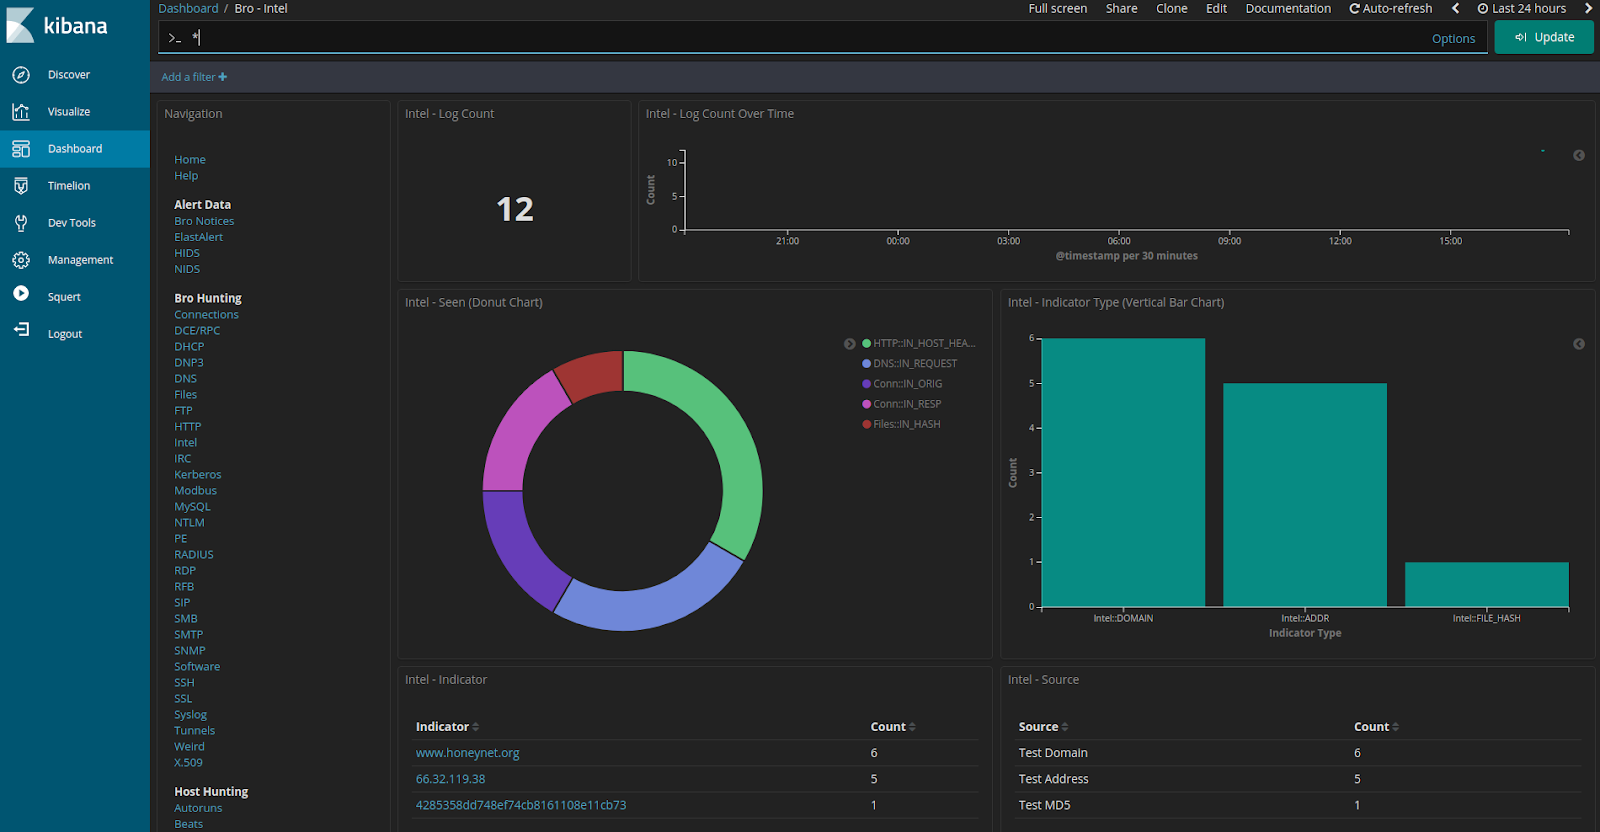Open the Management gear icon

(21, 260)
